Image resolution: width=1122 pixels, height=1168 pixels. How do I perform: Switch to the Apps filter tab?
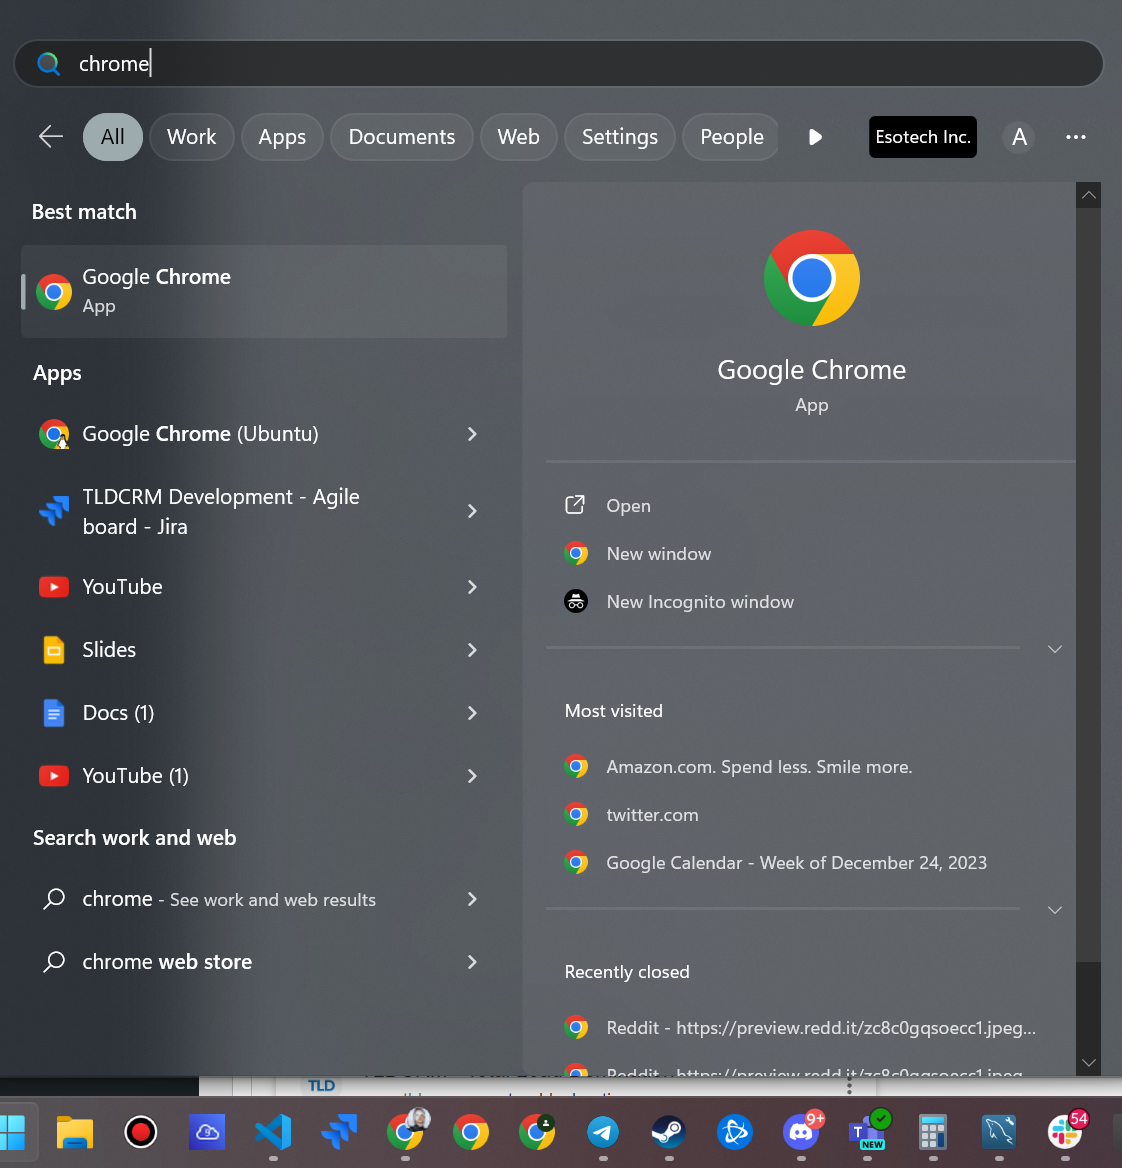(x=282, y=137)
